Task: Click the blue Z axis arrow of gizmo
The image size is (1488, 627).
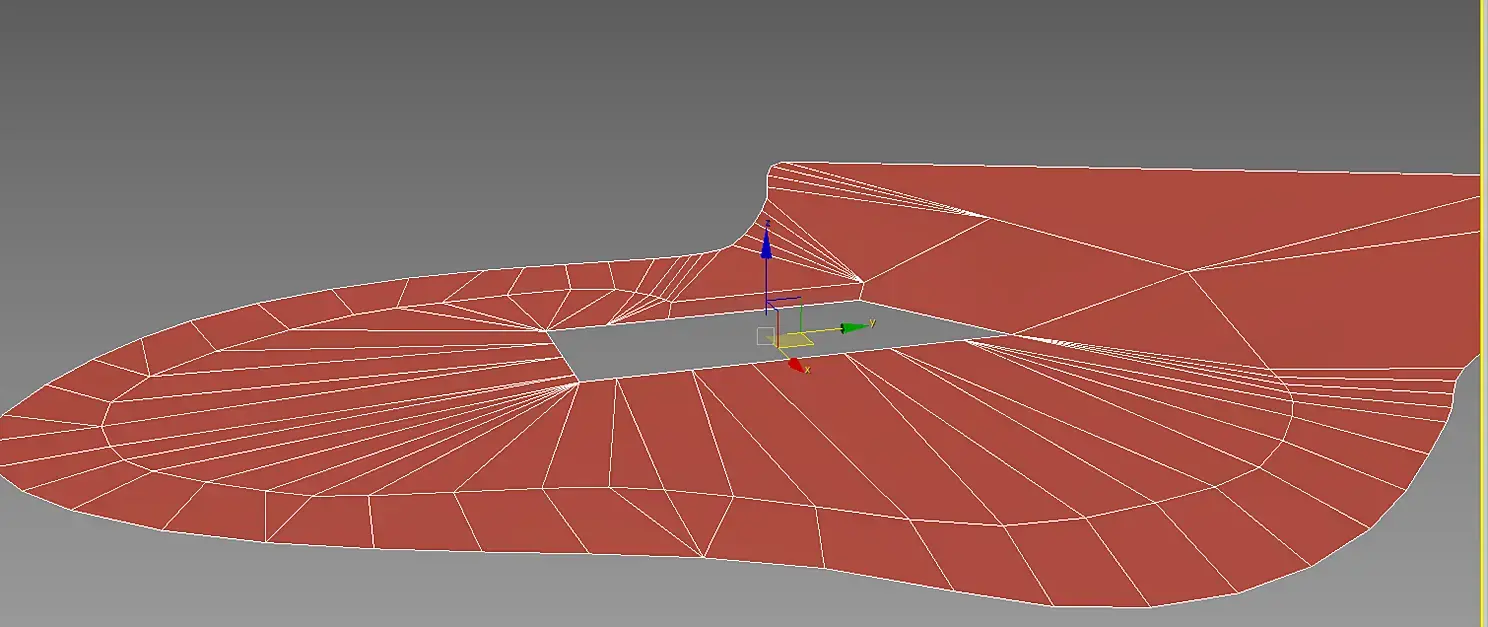Action: (766, 241)
